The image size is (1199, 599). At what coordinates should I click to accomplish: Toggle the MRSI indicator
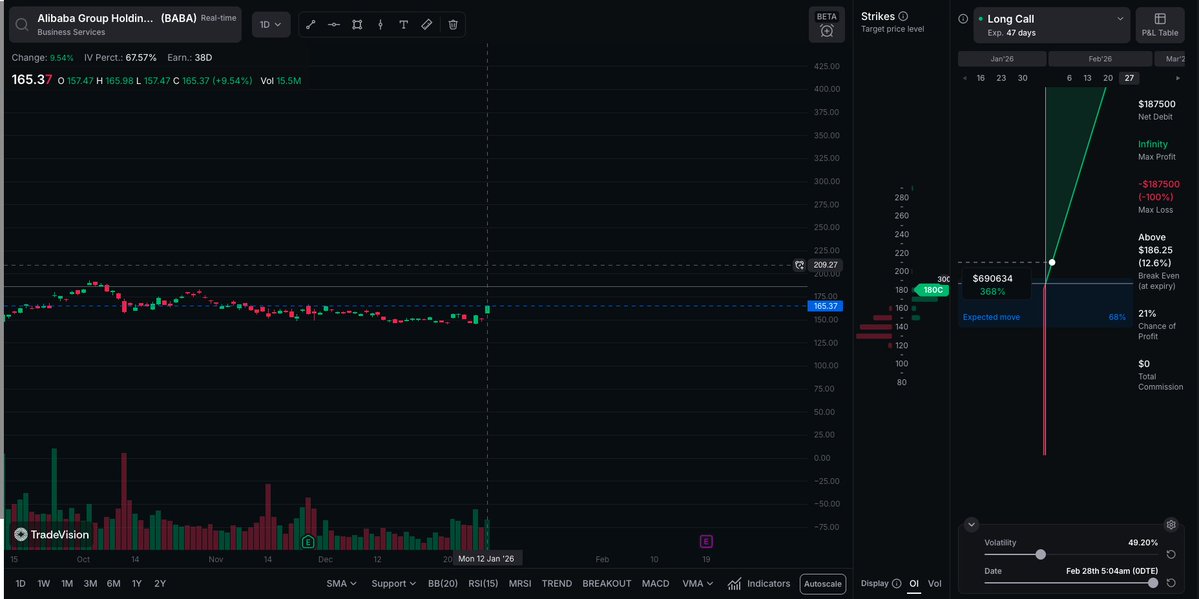point(520,584)
